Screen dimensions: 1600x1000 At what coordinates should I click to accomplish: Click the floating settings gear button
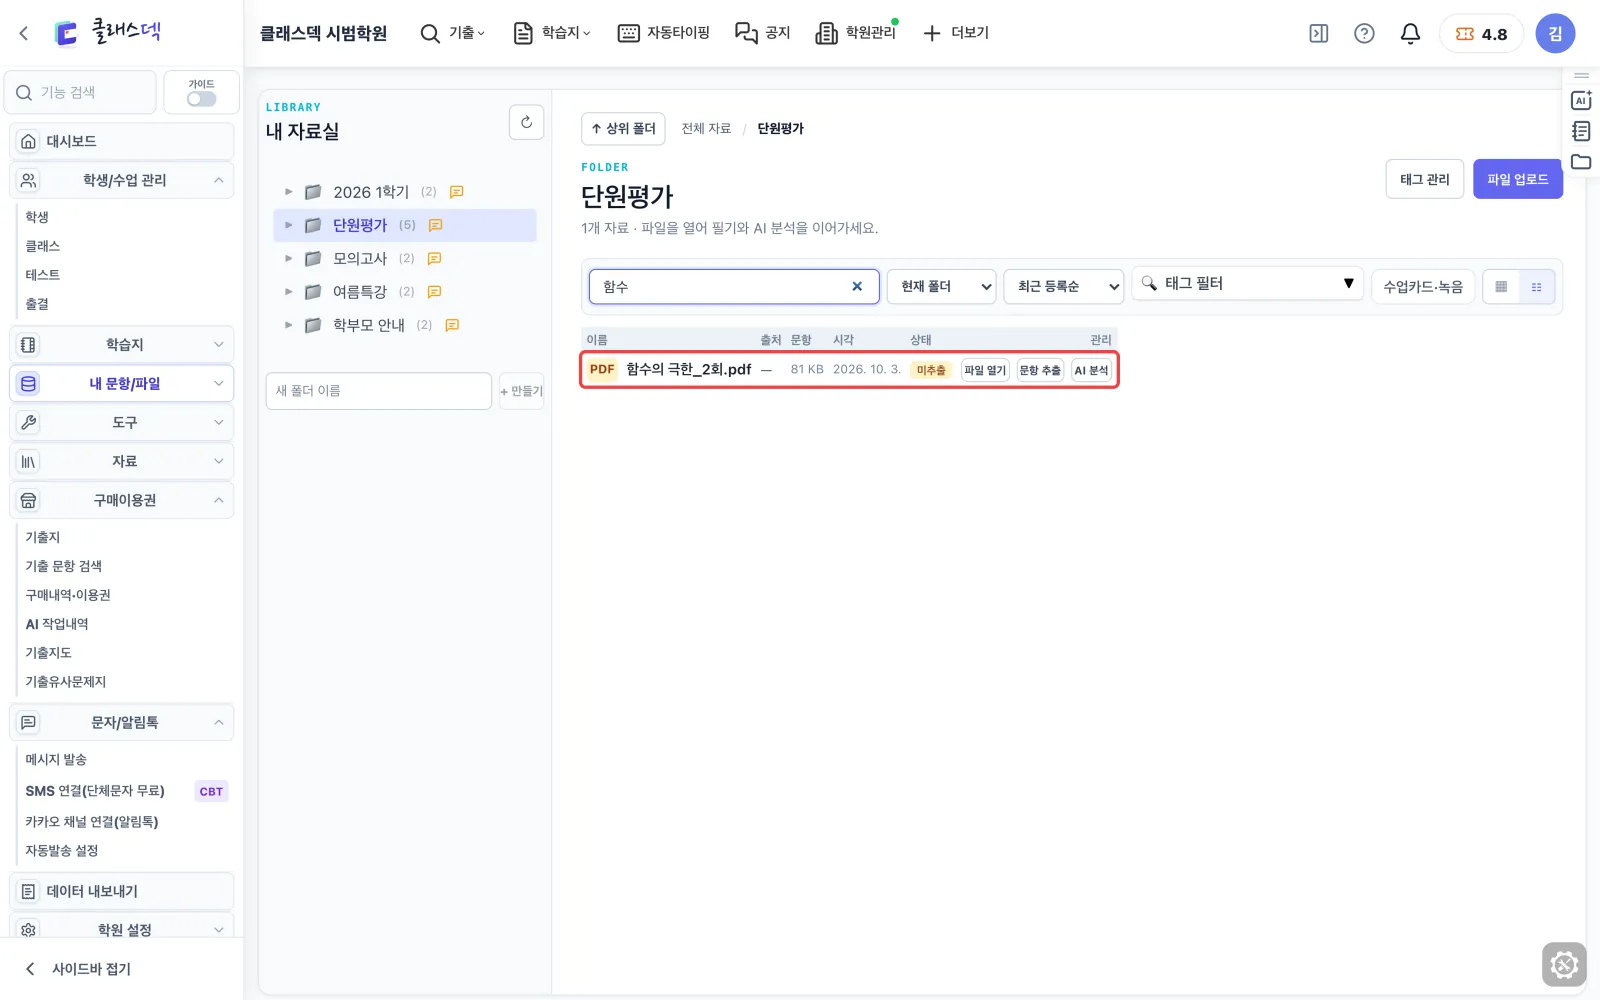coord(1564,965)
